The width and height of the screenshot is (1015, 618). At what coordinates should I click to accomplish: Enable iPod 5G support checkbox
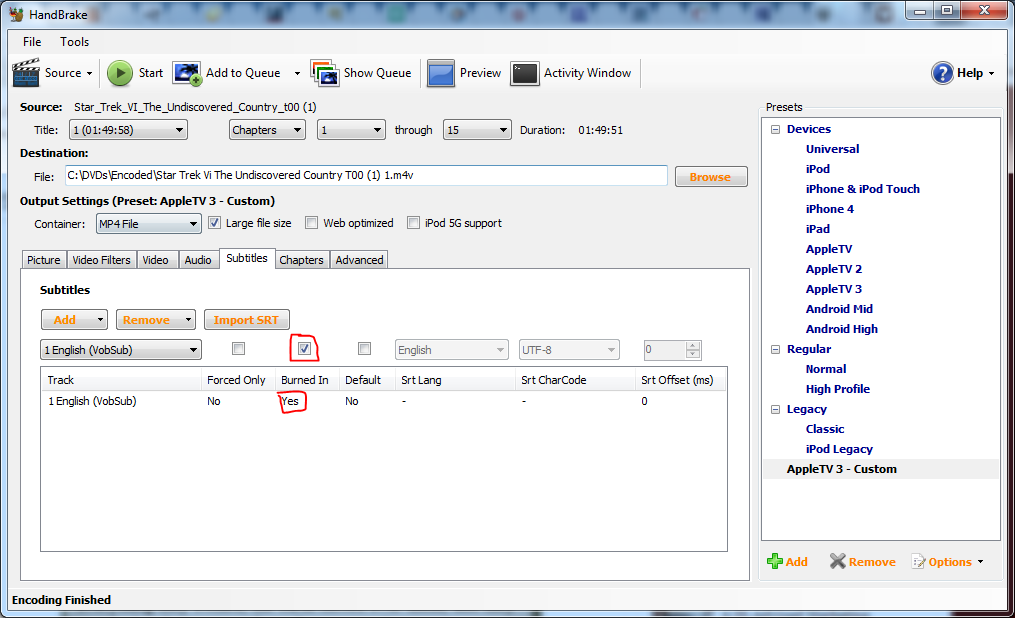click(413, 223)
